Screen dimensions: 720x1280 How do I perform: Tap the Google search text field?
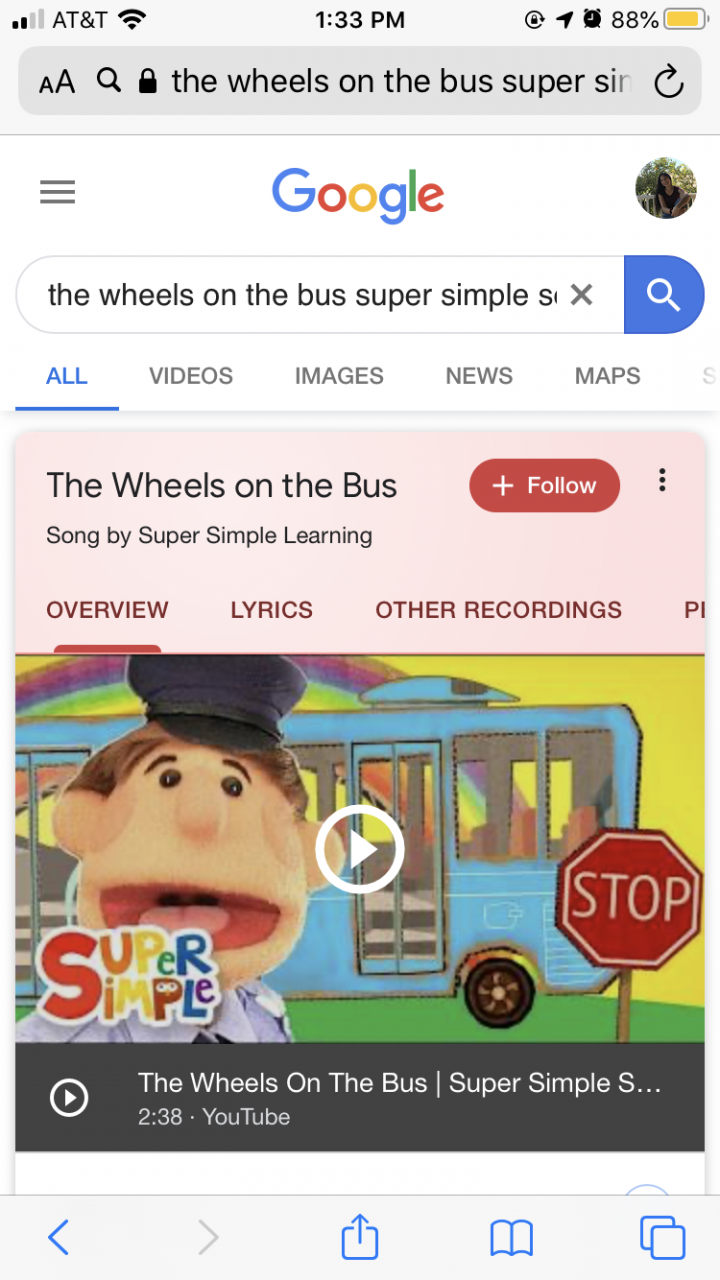(300, 295)
